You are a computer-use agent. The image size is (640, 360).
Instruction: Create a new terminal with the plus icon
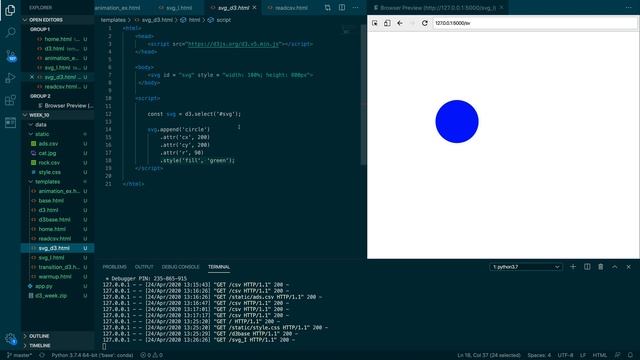(573, 267)
